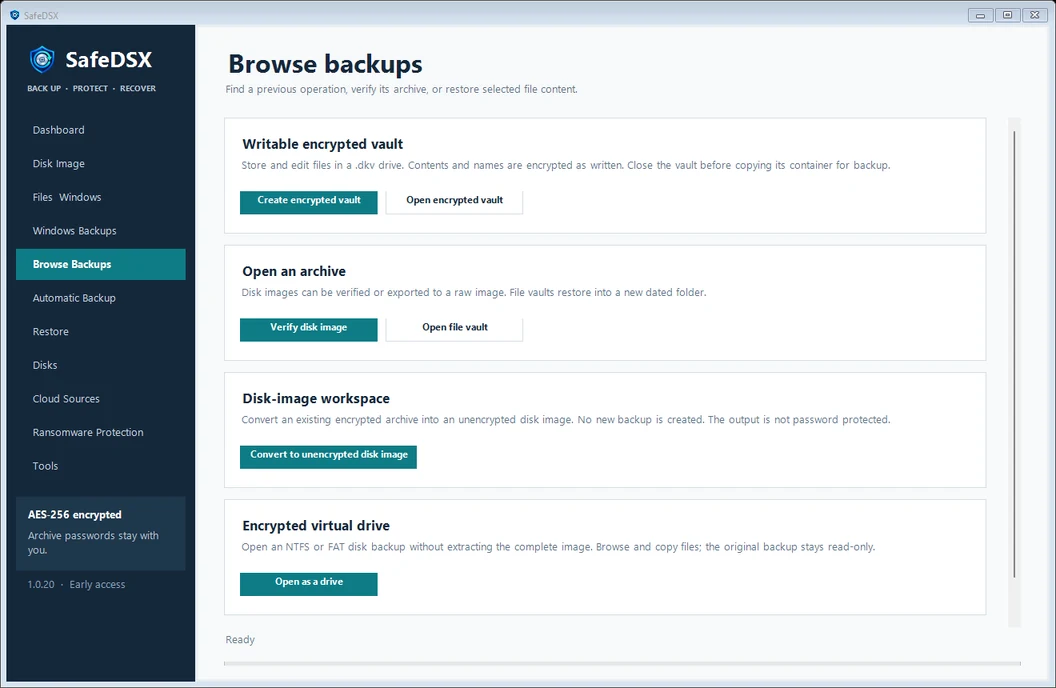
Task: Open Ransomware Protection page
Action: pyautogui.click(x=100, y=433)
